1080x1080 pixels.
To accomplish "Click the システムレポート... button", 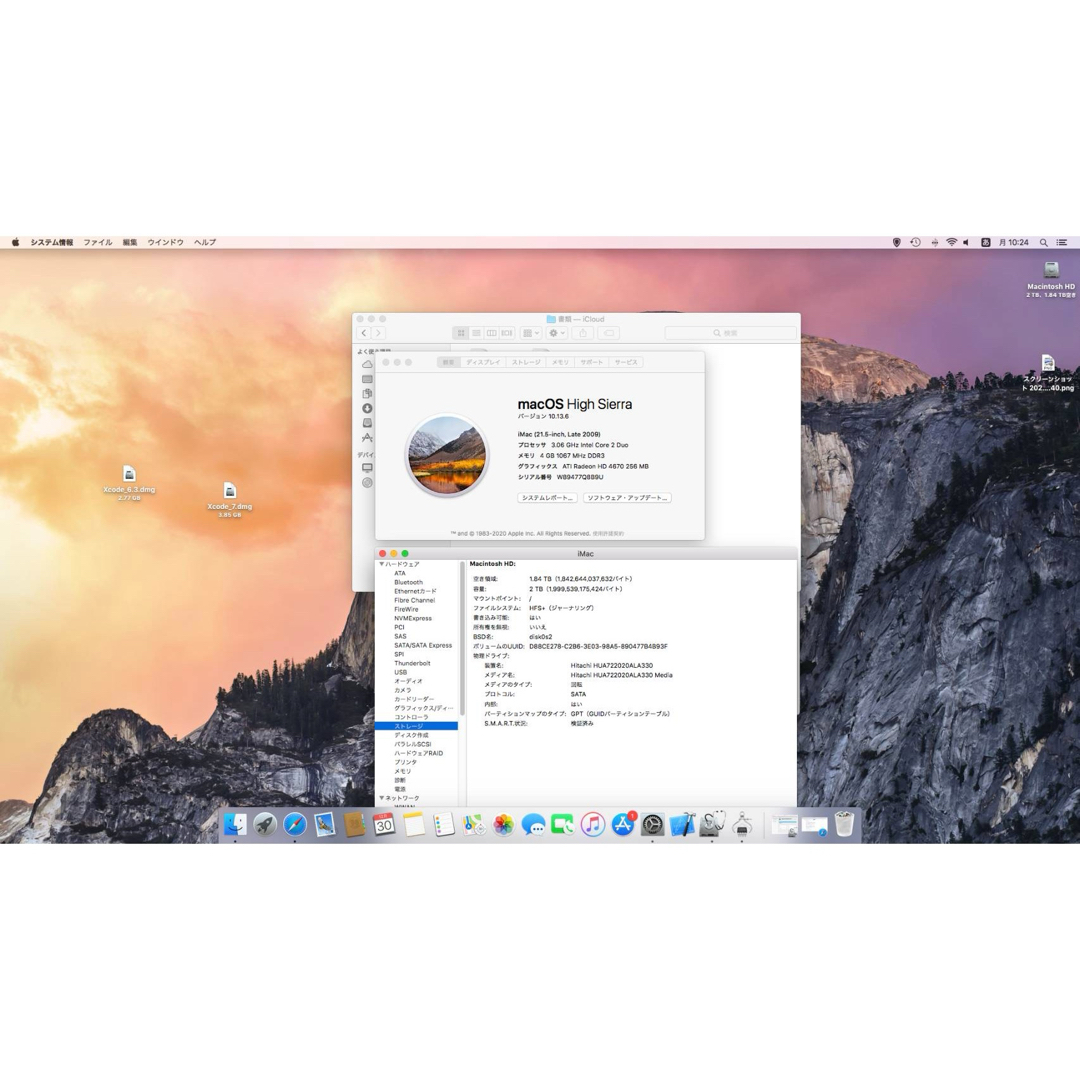I will click(547, 498).
